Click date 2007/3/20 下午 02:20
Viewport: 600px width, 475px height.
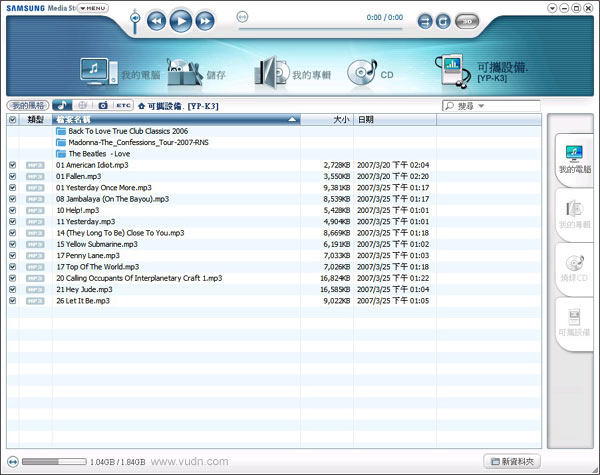[393, 176]
